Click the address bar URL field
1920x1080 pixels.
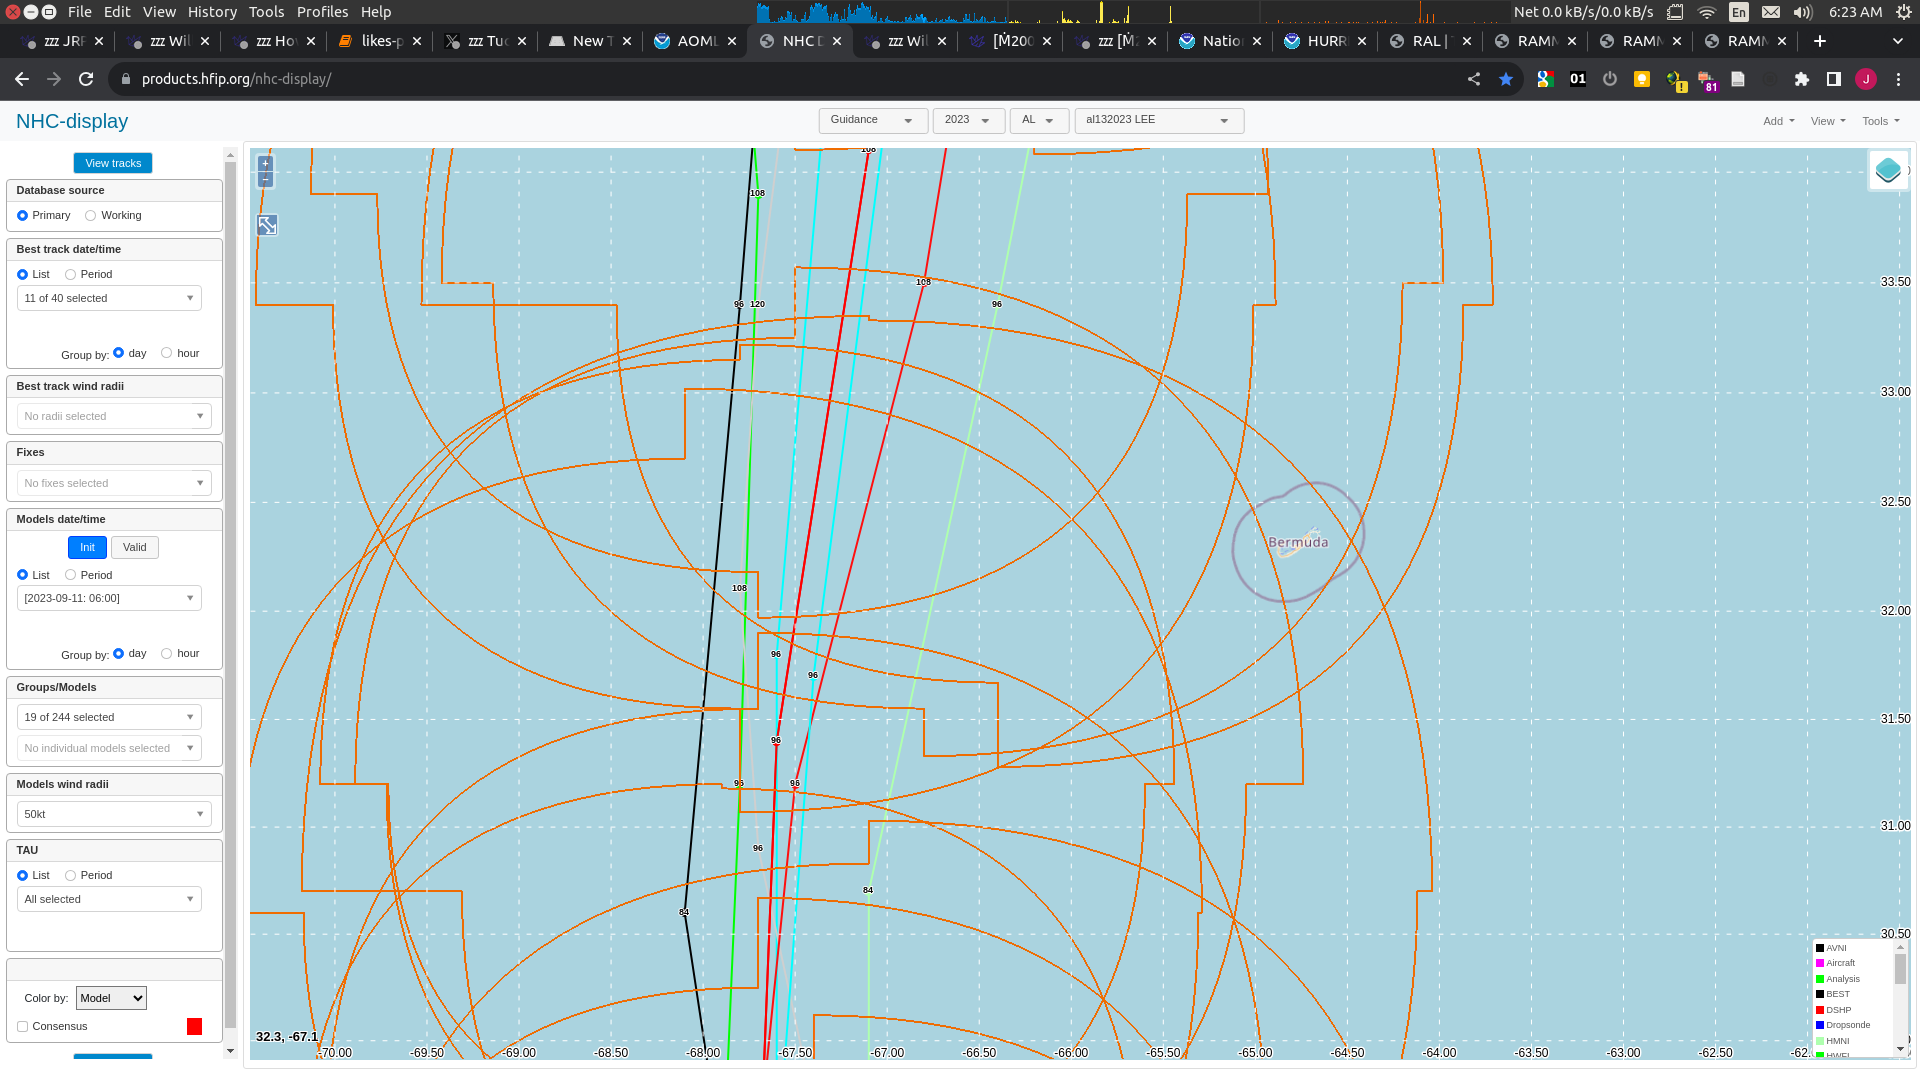[x=790, y=79]
